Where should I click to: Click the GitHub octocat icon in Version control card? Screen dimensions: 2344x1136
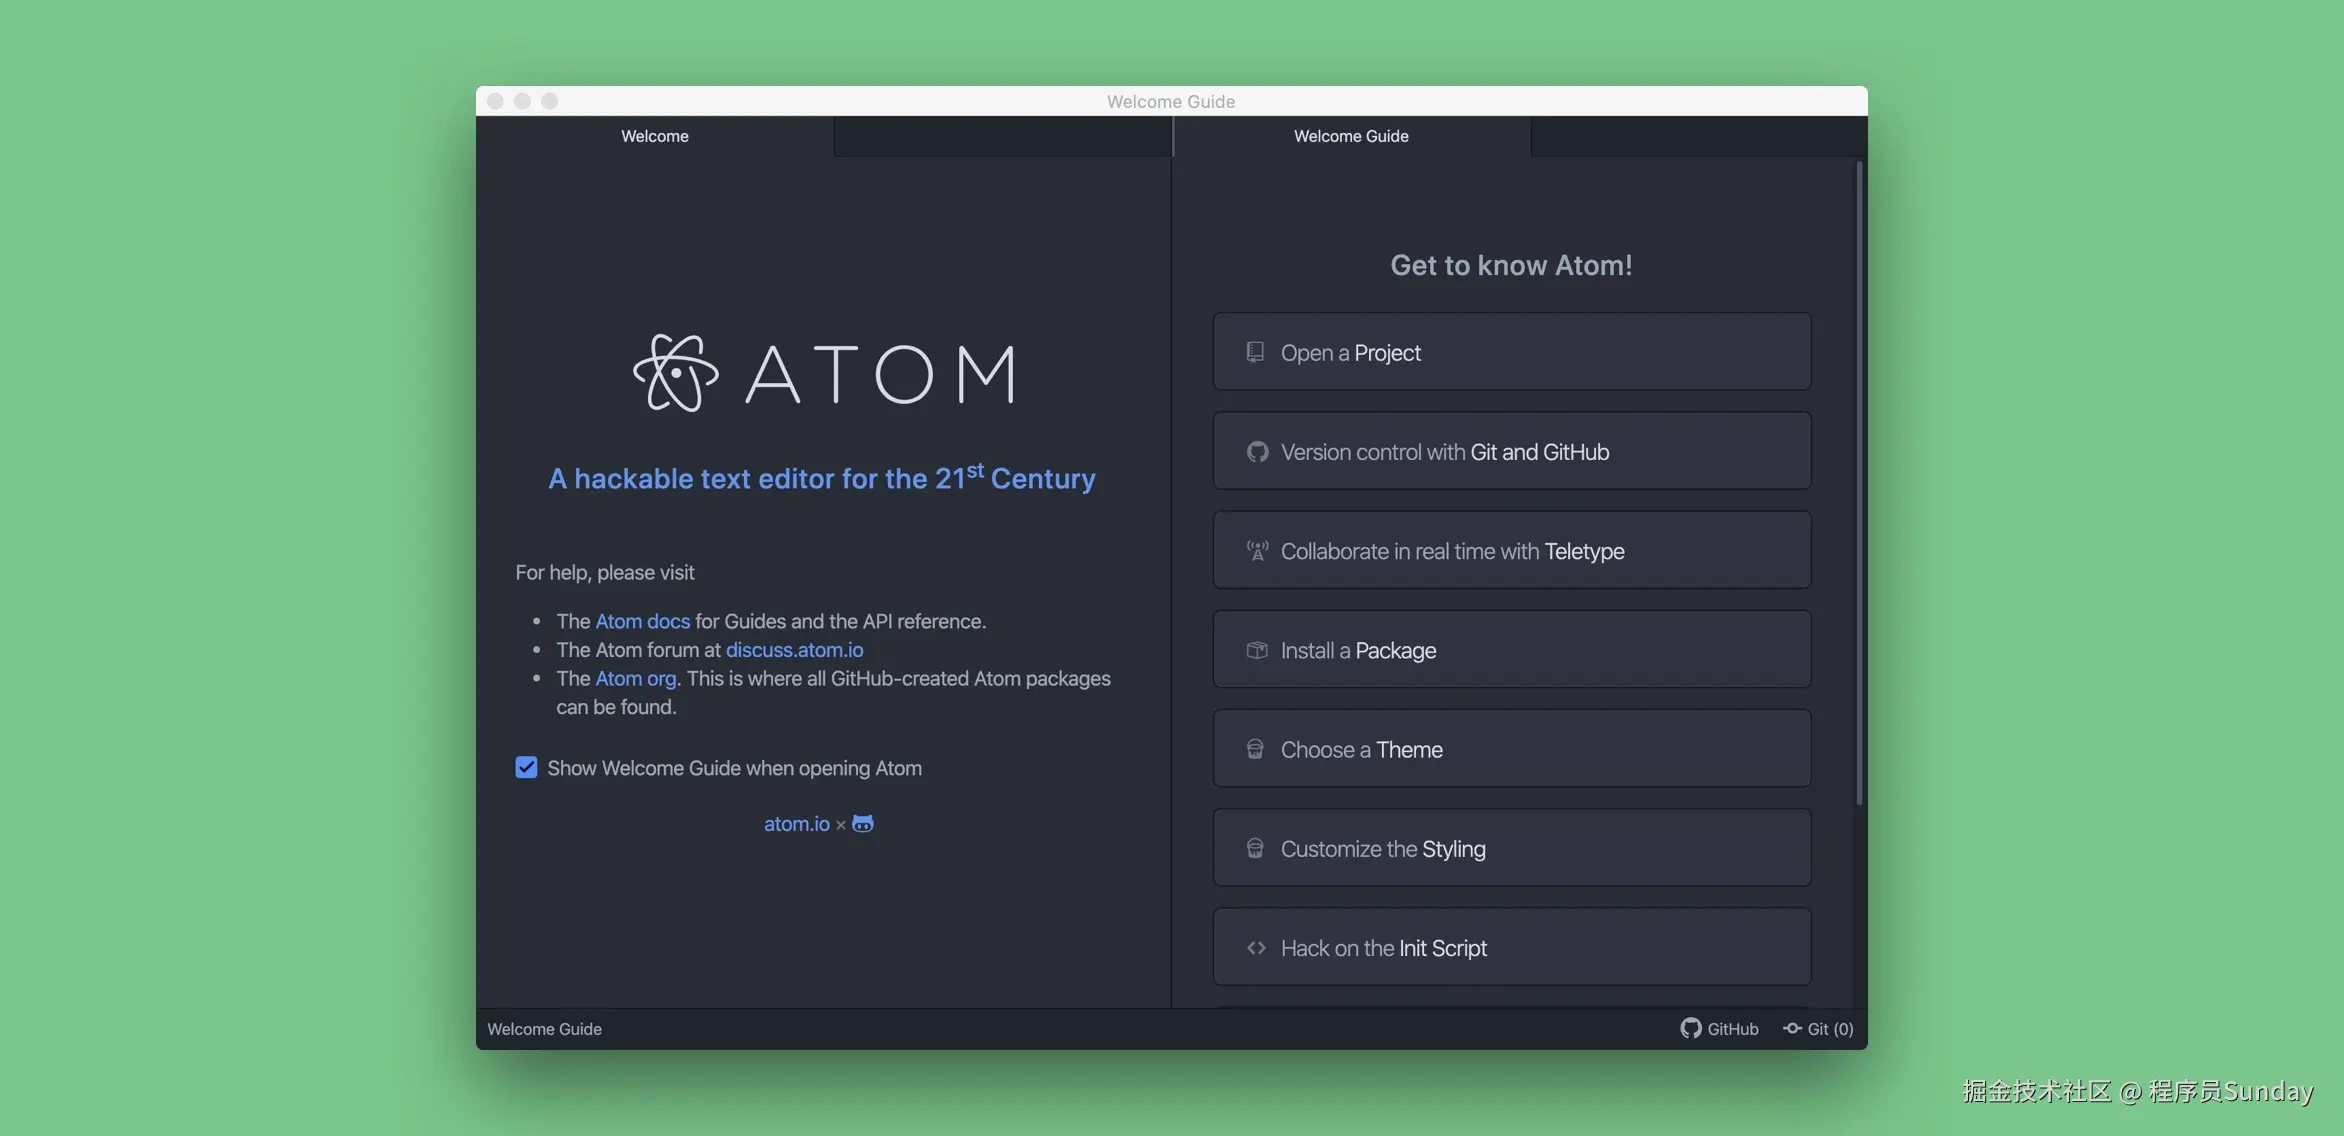[x=1257, y=452]
